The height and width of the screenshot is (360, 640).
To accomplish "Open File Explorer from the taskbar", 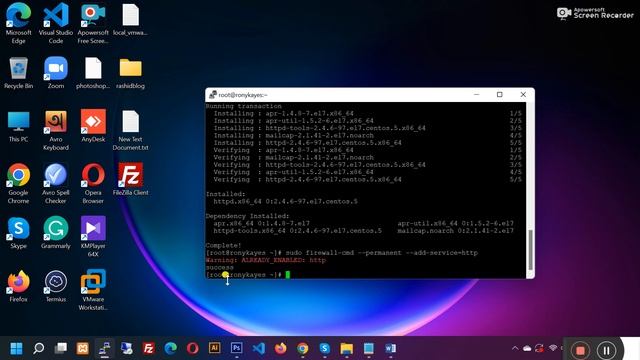I will point(347,349).
